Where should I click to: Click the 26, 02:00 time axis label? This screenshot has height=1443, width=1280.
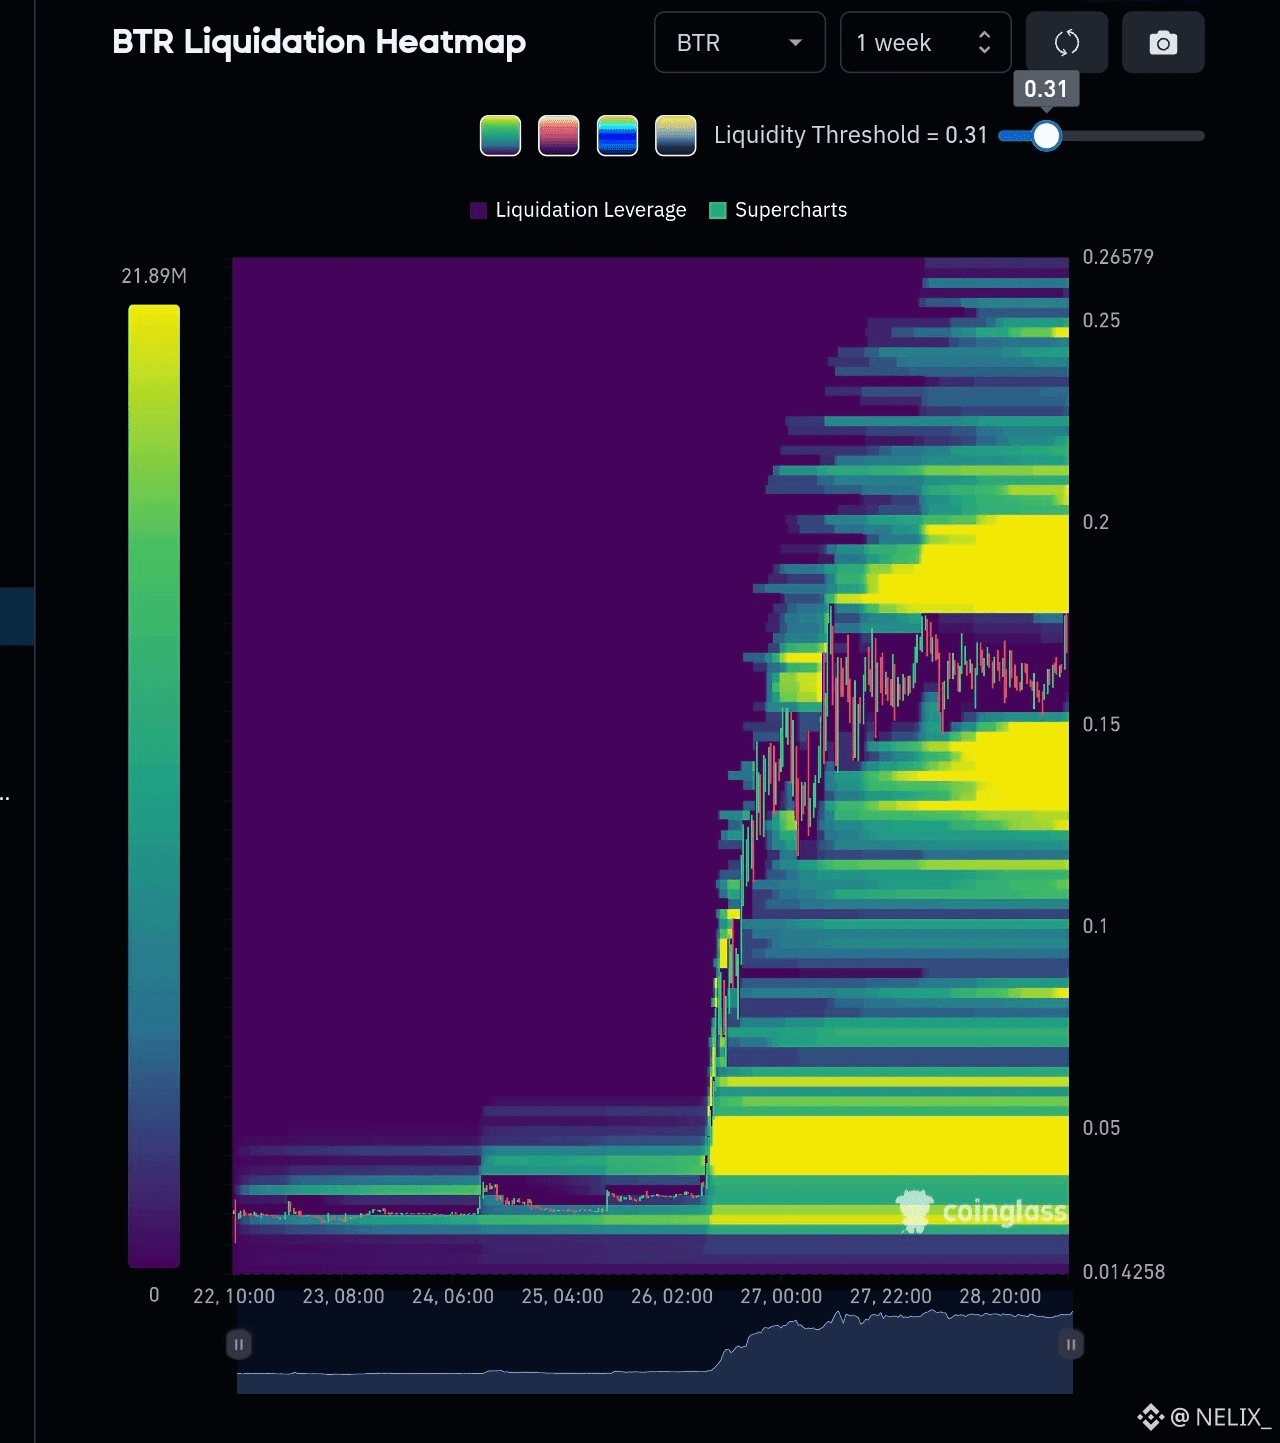coord(672,1296)
